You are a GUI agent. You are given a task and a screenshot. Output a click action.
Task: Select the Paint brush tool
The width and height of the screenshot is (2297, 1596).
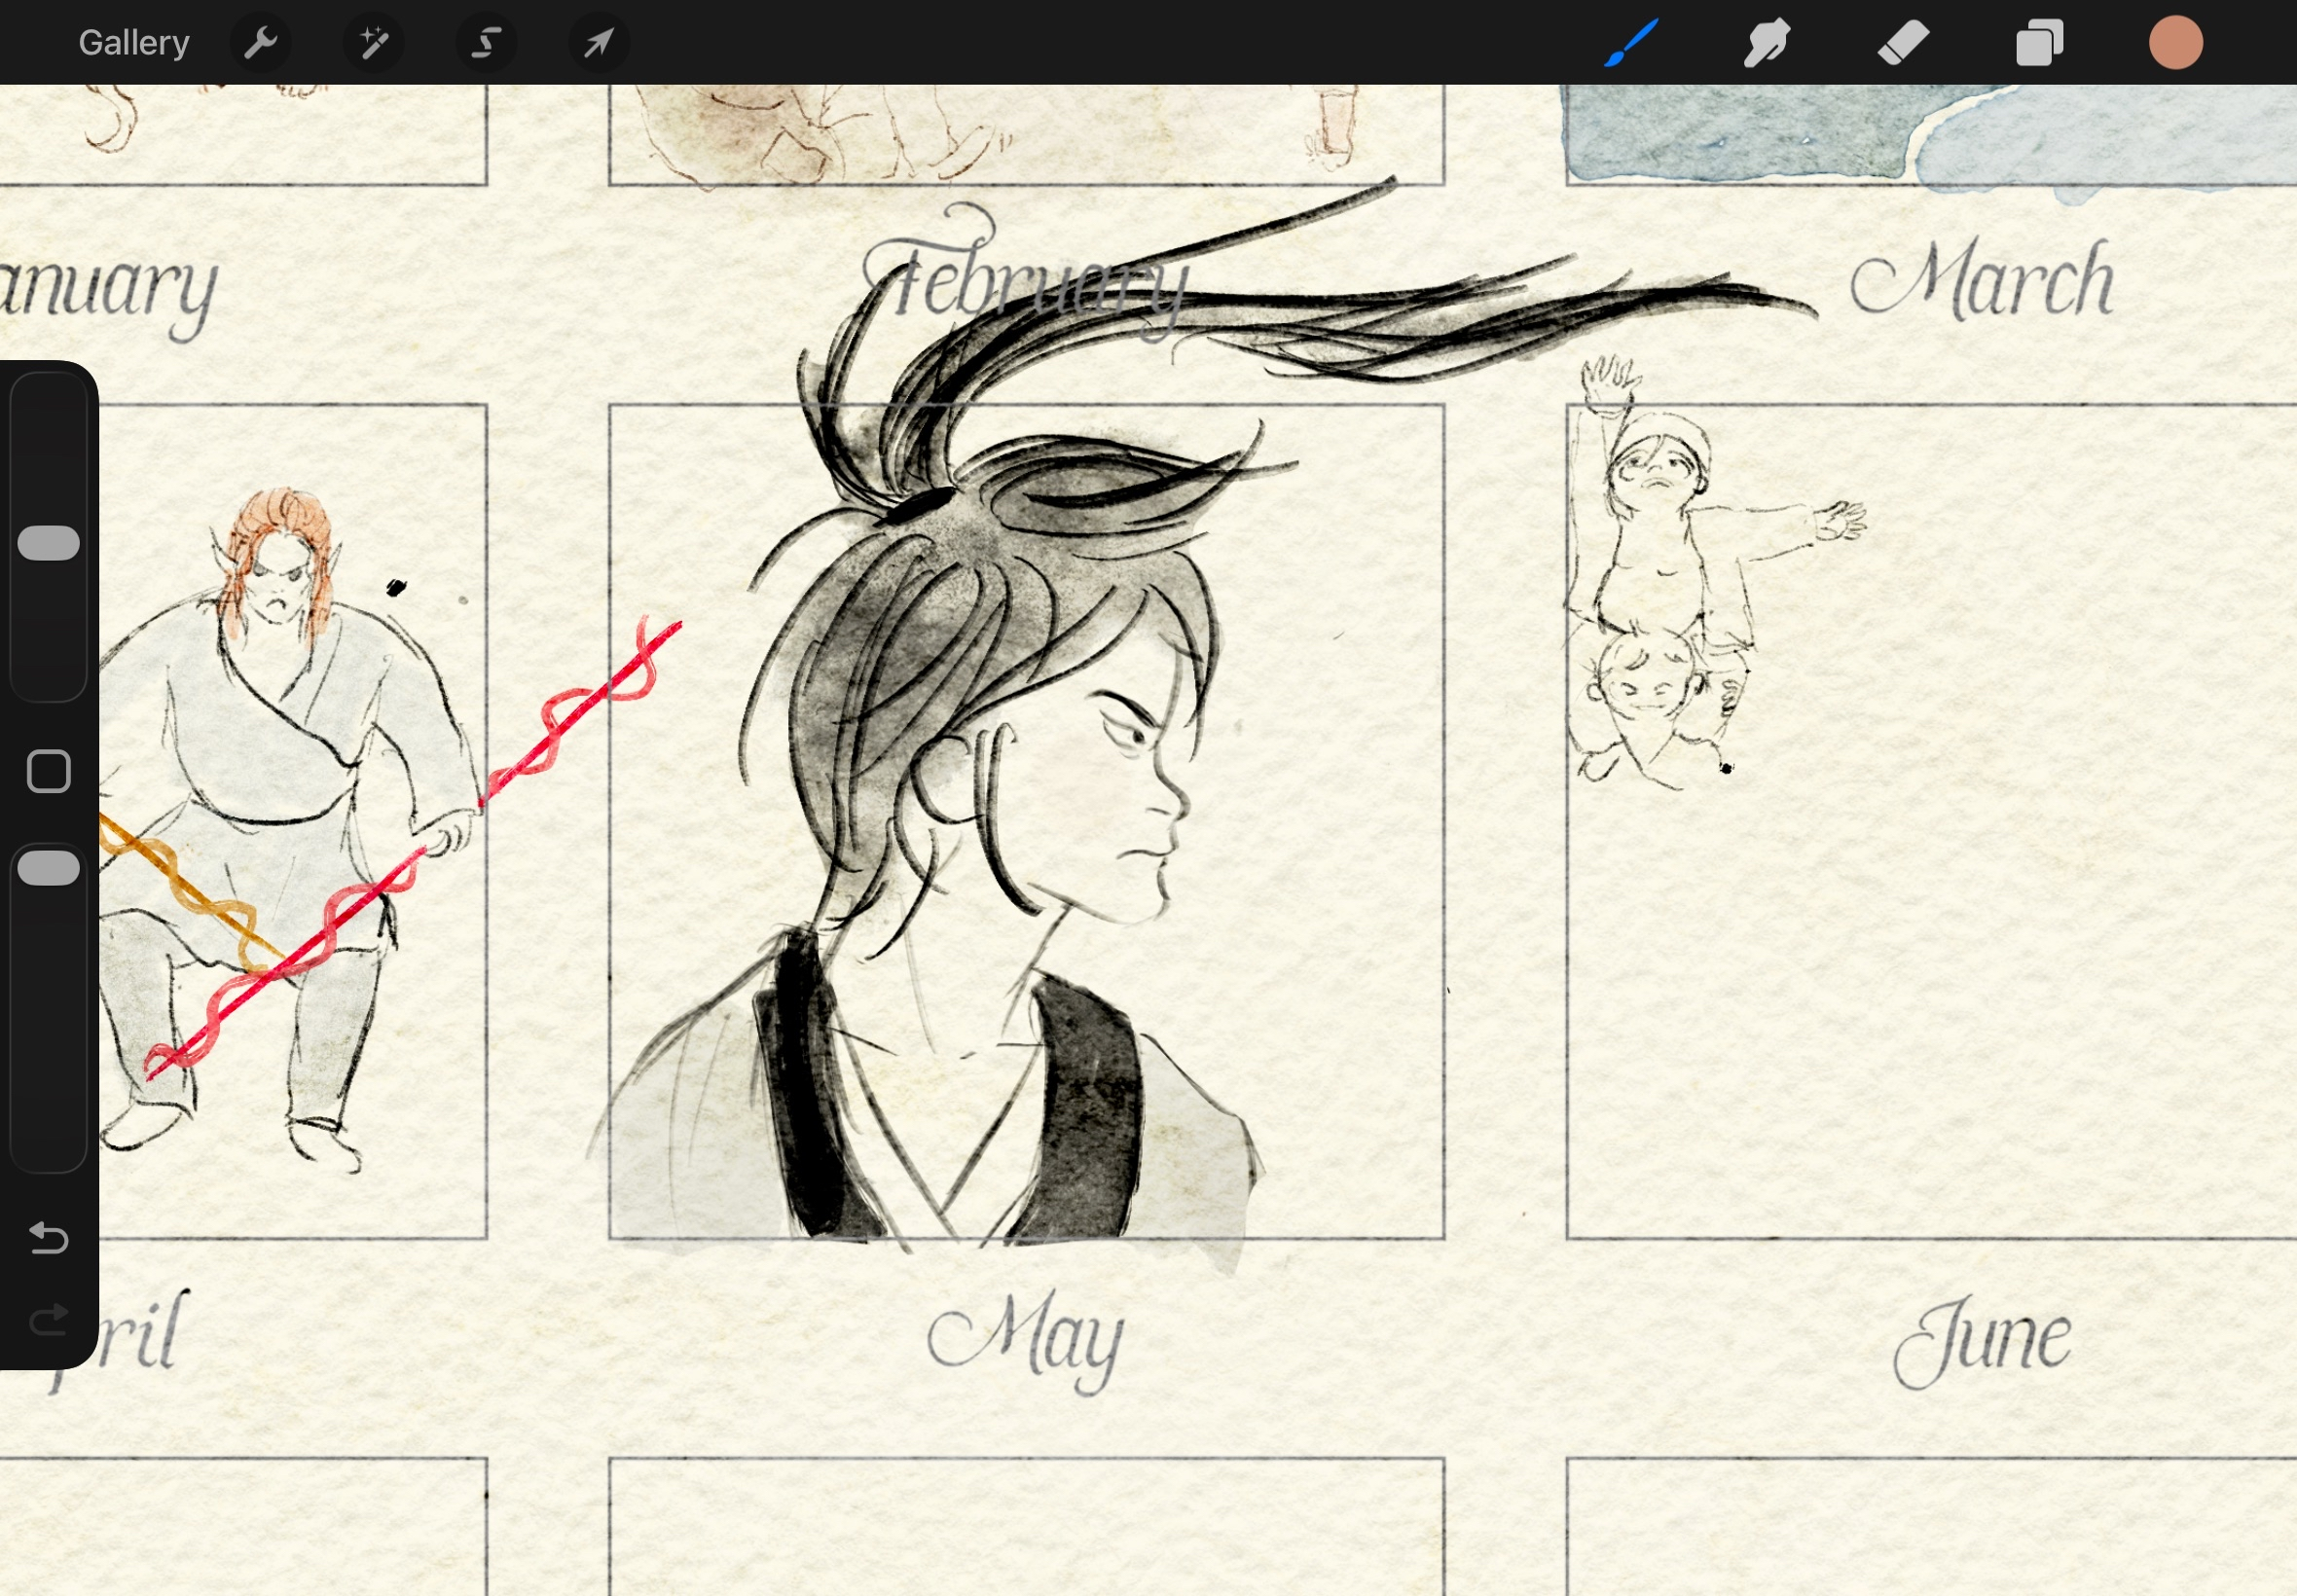(1631, 43)
